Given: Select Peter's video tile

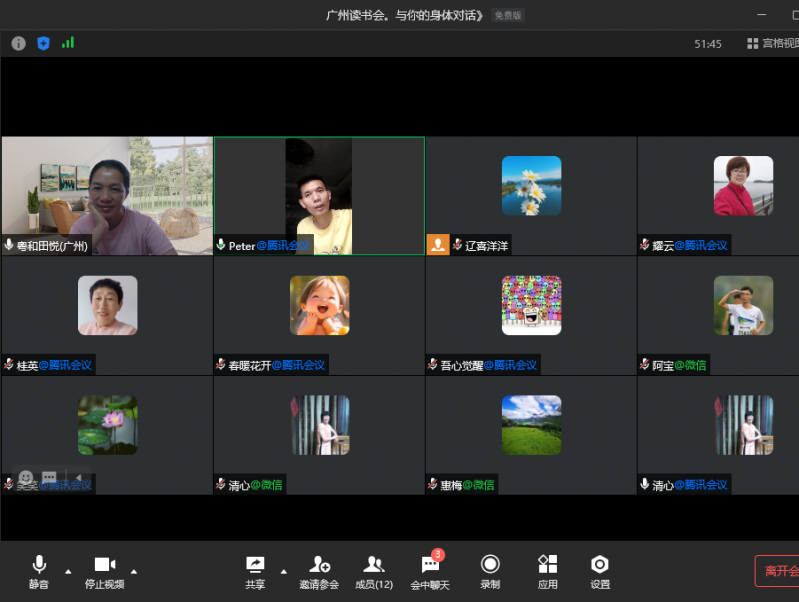Looking at the screenshot, I should click(319, 196).
